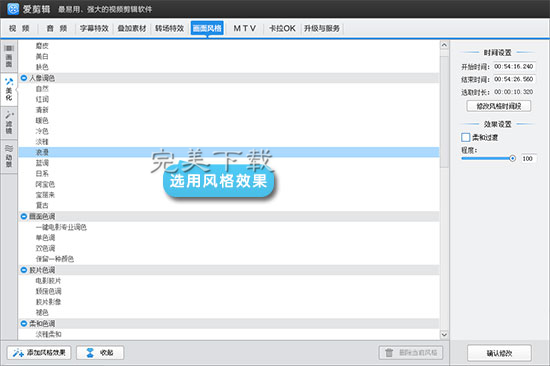Select the 淡雅 style
Screen dimensions: 550x366
tap(42, 142)
